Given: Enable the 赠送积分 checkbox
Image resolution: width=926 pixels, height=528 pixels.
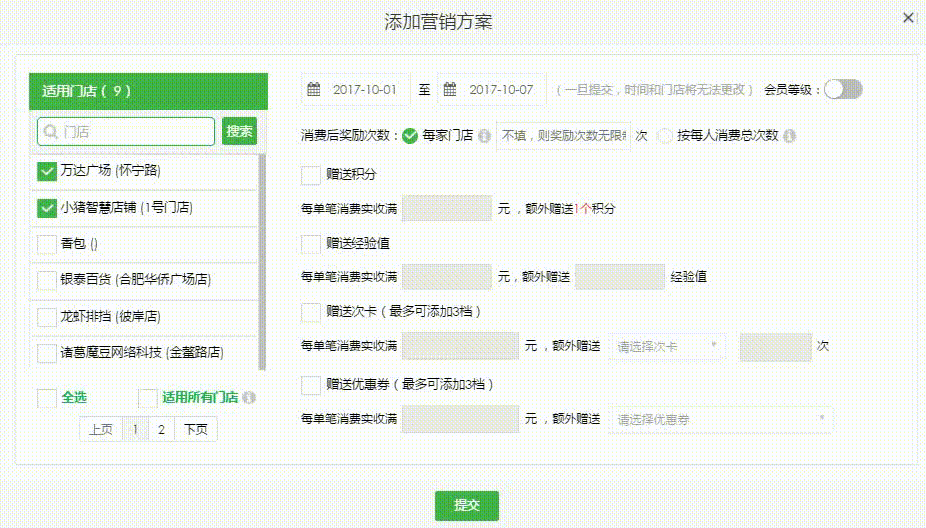Looking at the screenshot, I should pyautogui.click(x=310, y=174).
